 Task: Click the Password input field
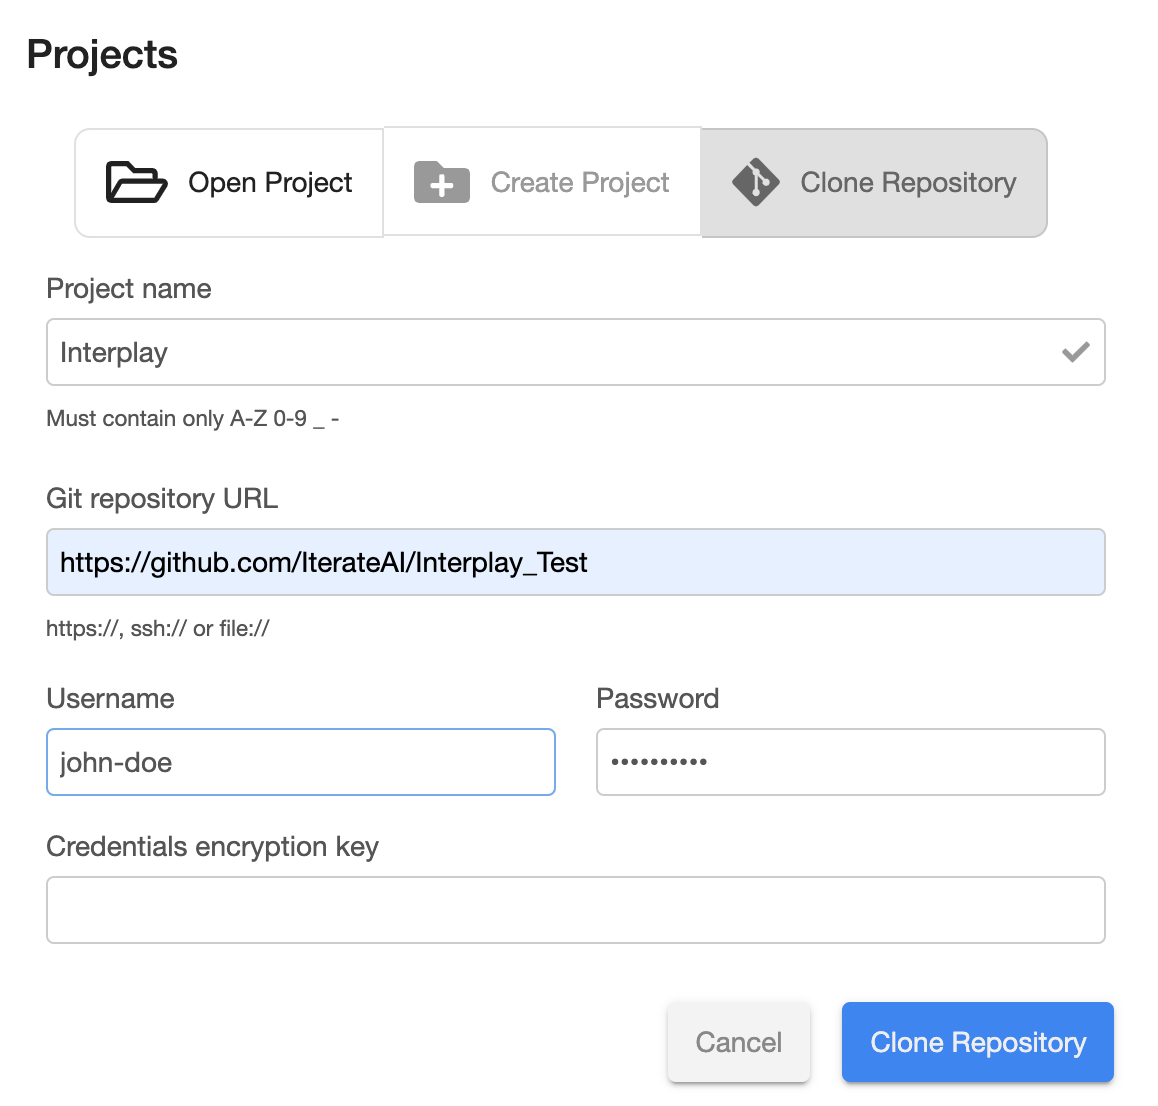point(851,762)
